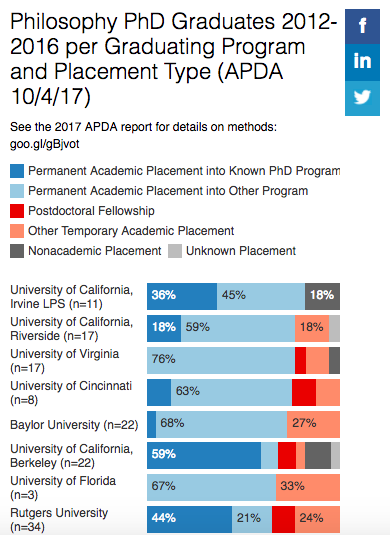Click the chart title text
The height and width of the screenshot is (535, 390).
click(x=174, y=59)
